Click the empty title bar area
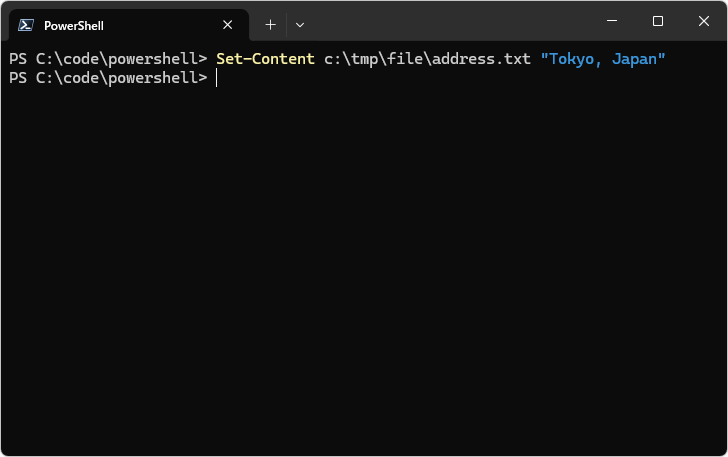Screen dimensions: 728x457 450,22
